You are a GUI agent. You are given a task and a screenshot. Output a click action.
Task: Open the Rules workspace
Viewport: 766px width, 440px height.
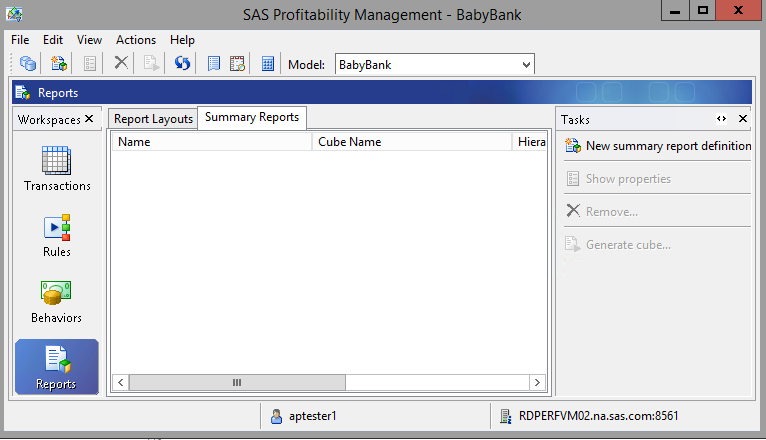point(57,235)
